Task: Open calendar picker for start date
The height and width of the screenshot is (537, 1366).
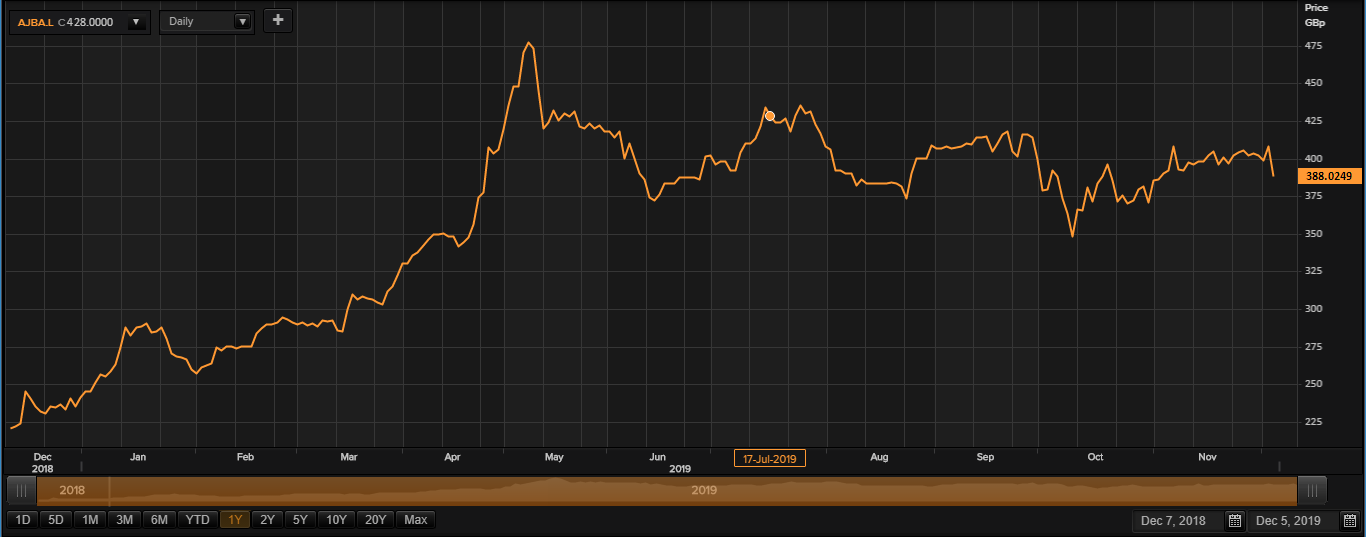Action: (x=1235, y=521)
